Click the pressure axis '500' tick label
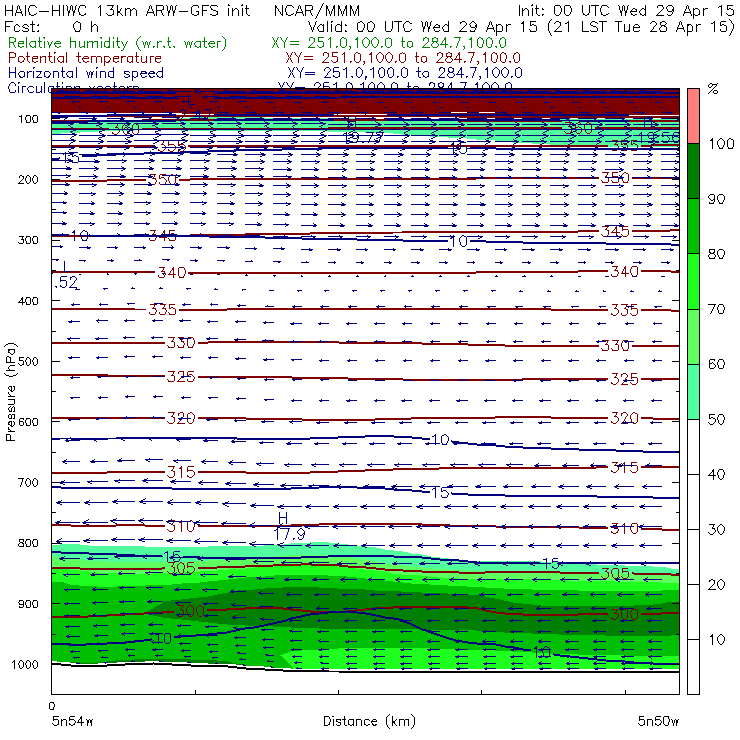 28,362
